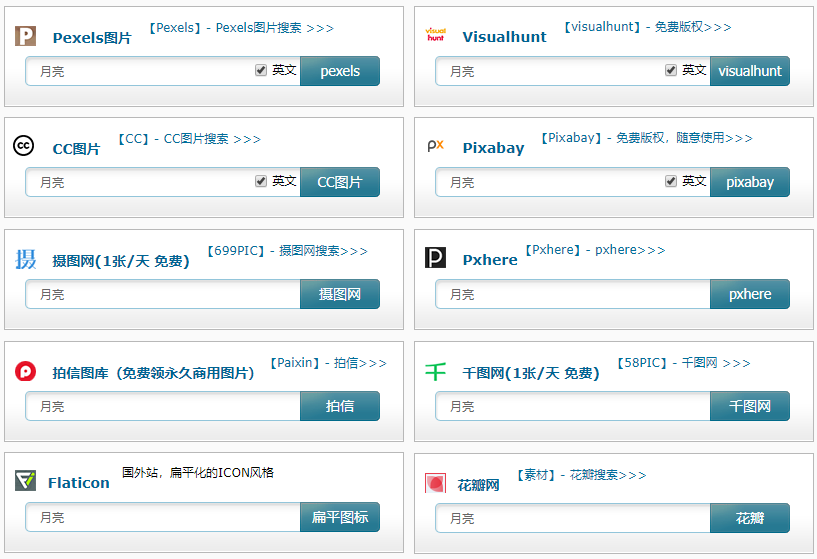817x559 pixels.
Task: Click the 扁平图标 search button
Action: 340,517
